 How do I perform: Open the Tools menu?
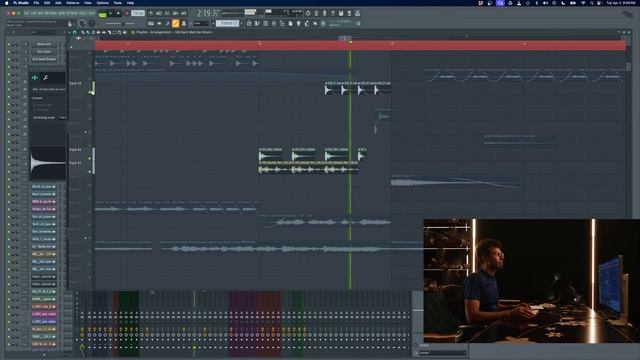point(118,3)
